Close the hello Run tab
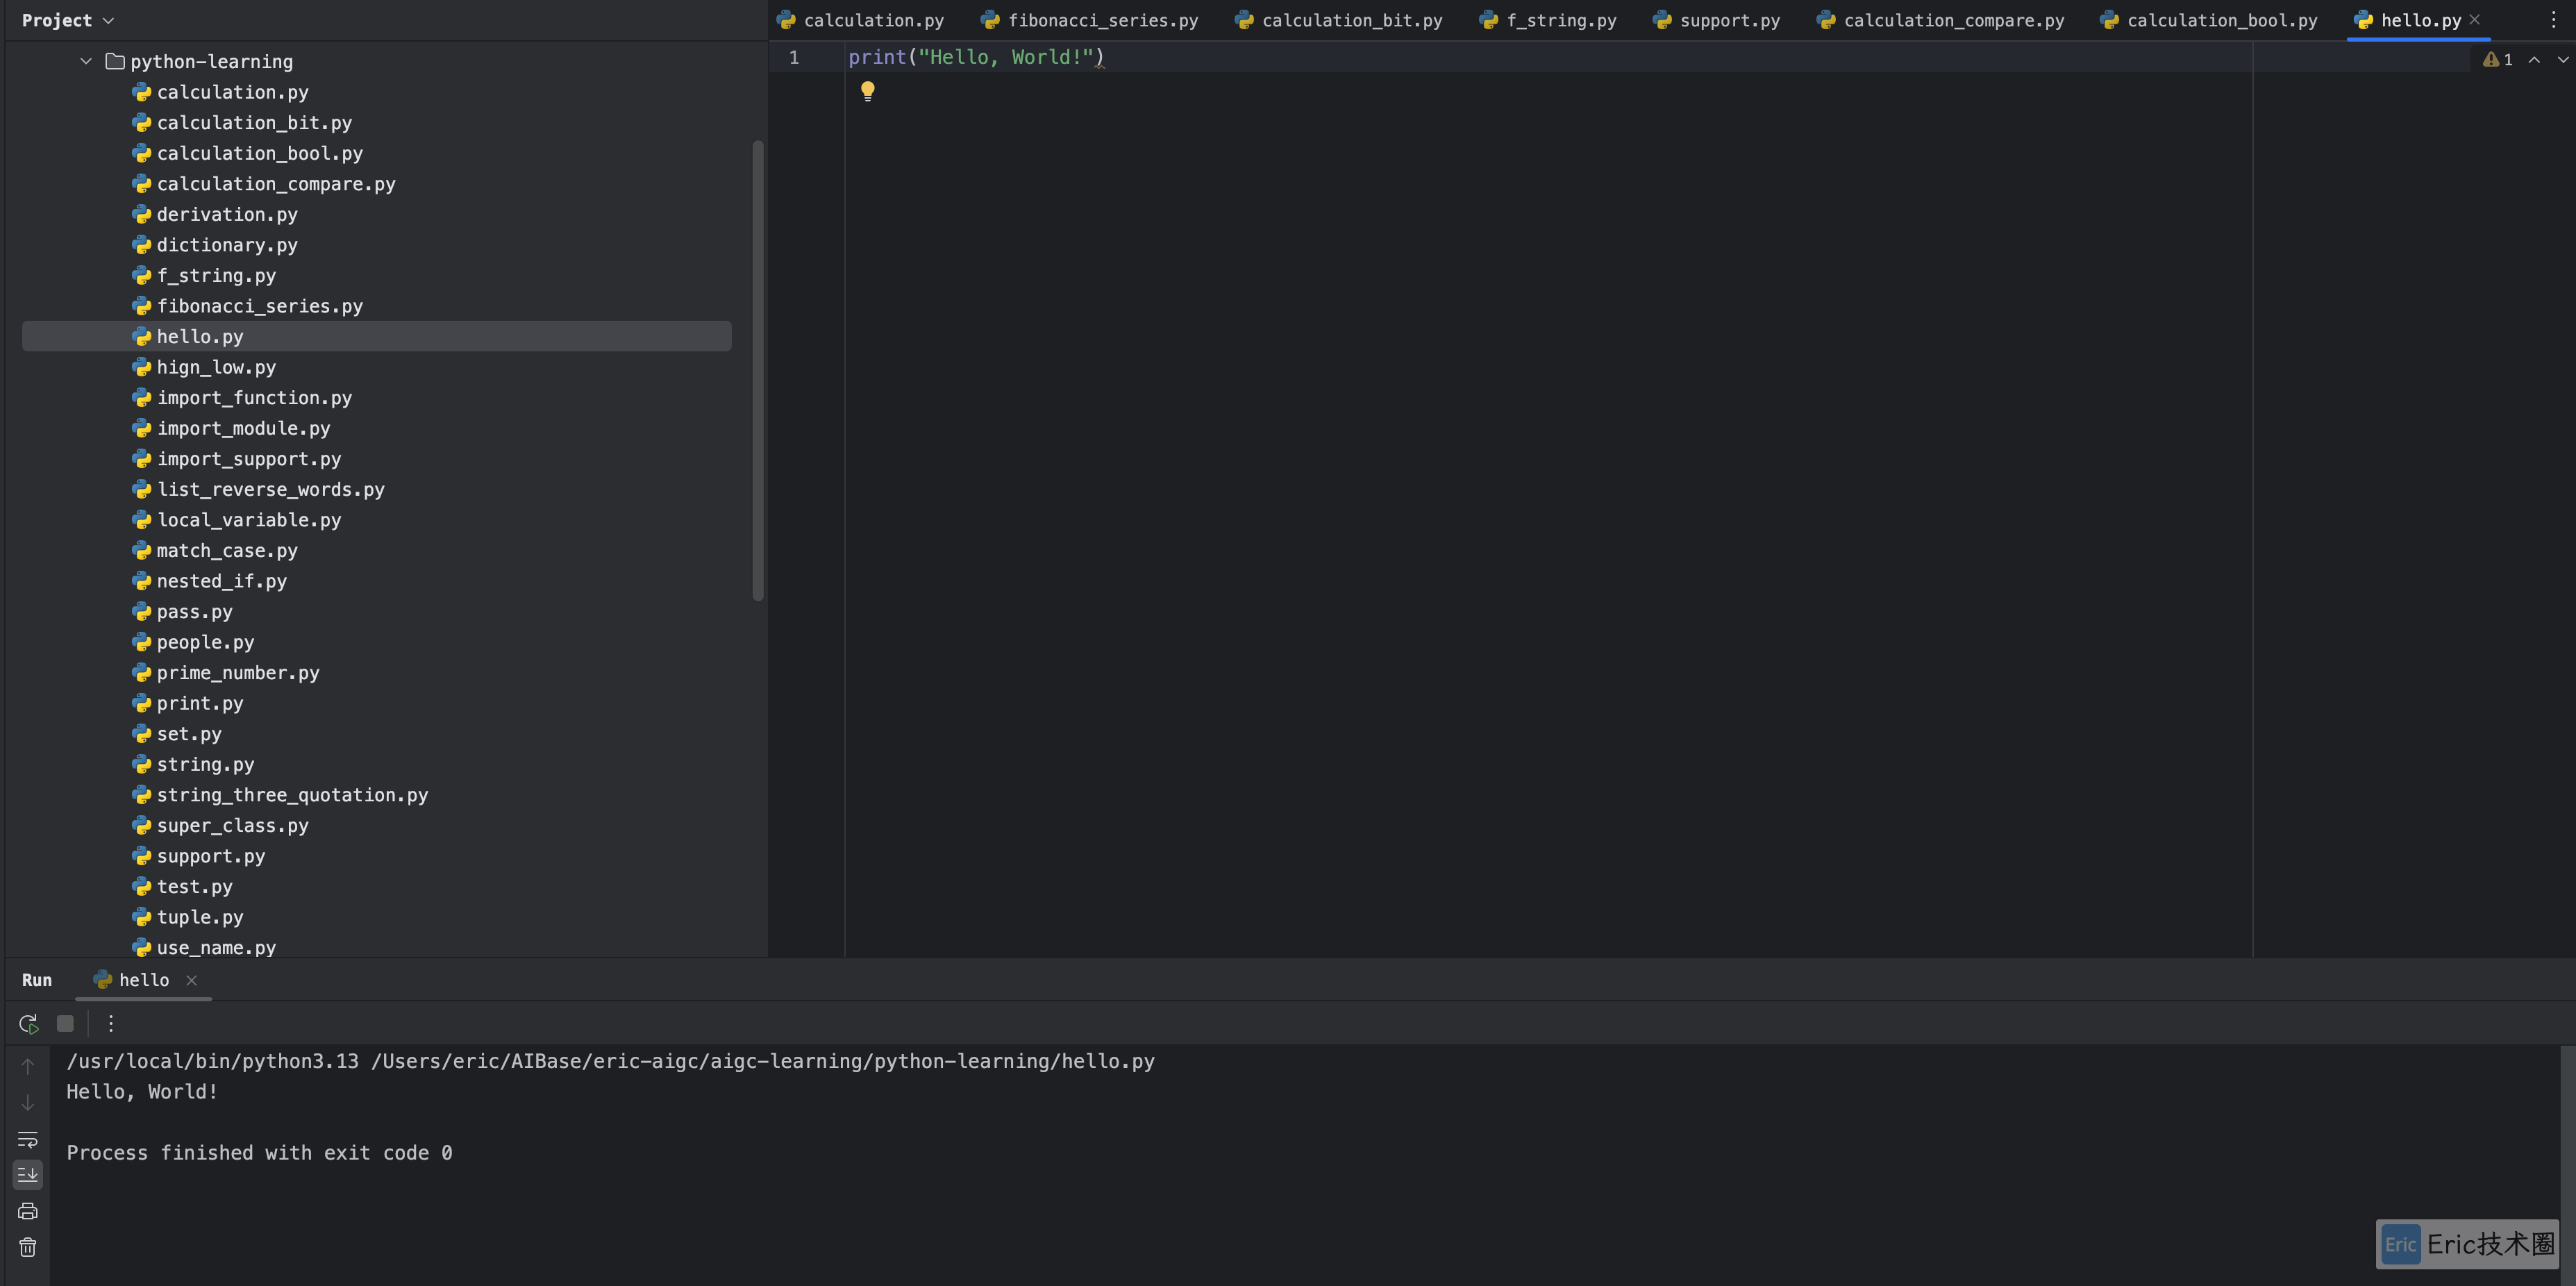The image size is (2576, 1286). point(191,980)
